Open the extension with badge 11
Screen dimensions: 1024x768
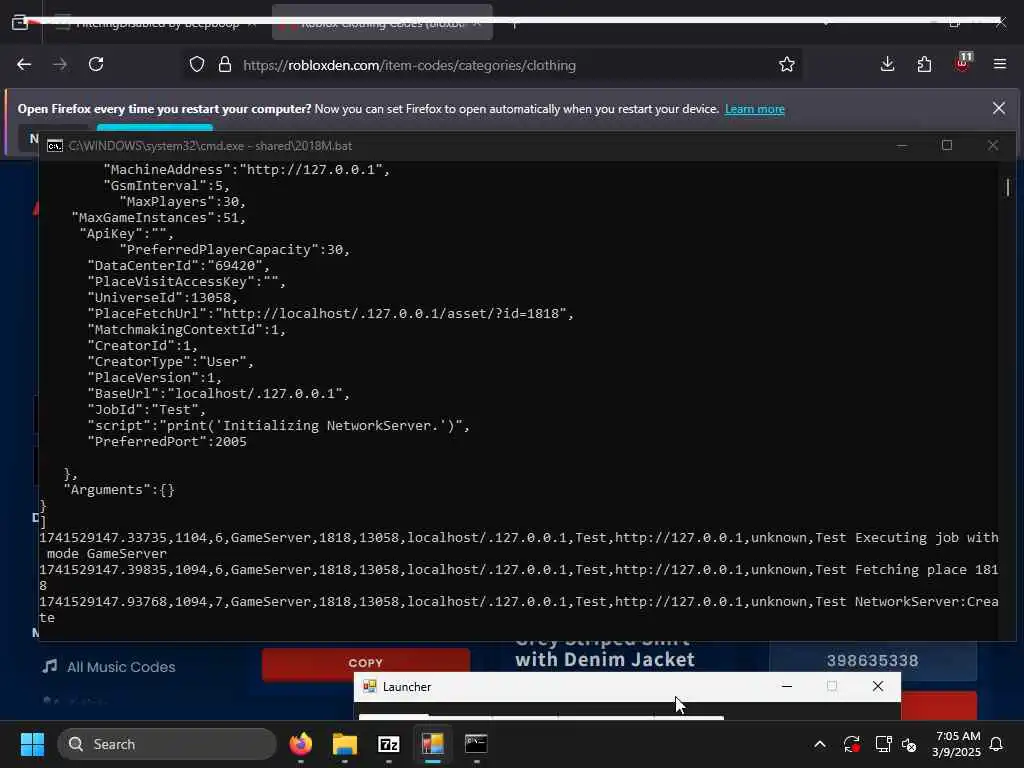963,62
